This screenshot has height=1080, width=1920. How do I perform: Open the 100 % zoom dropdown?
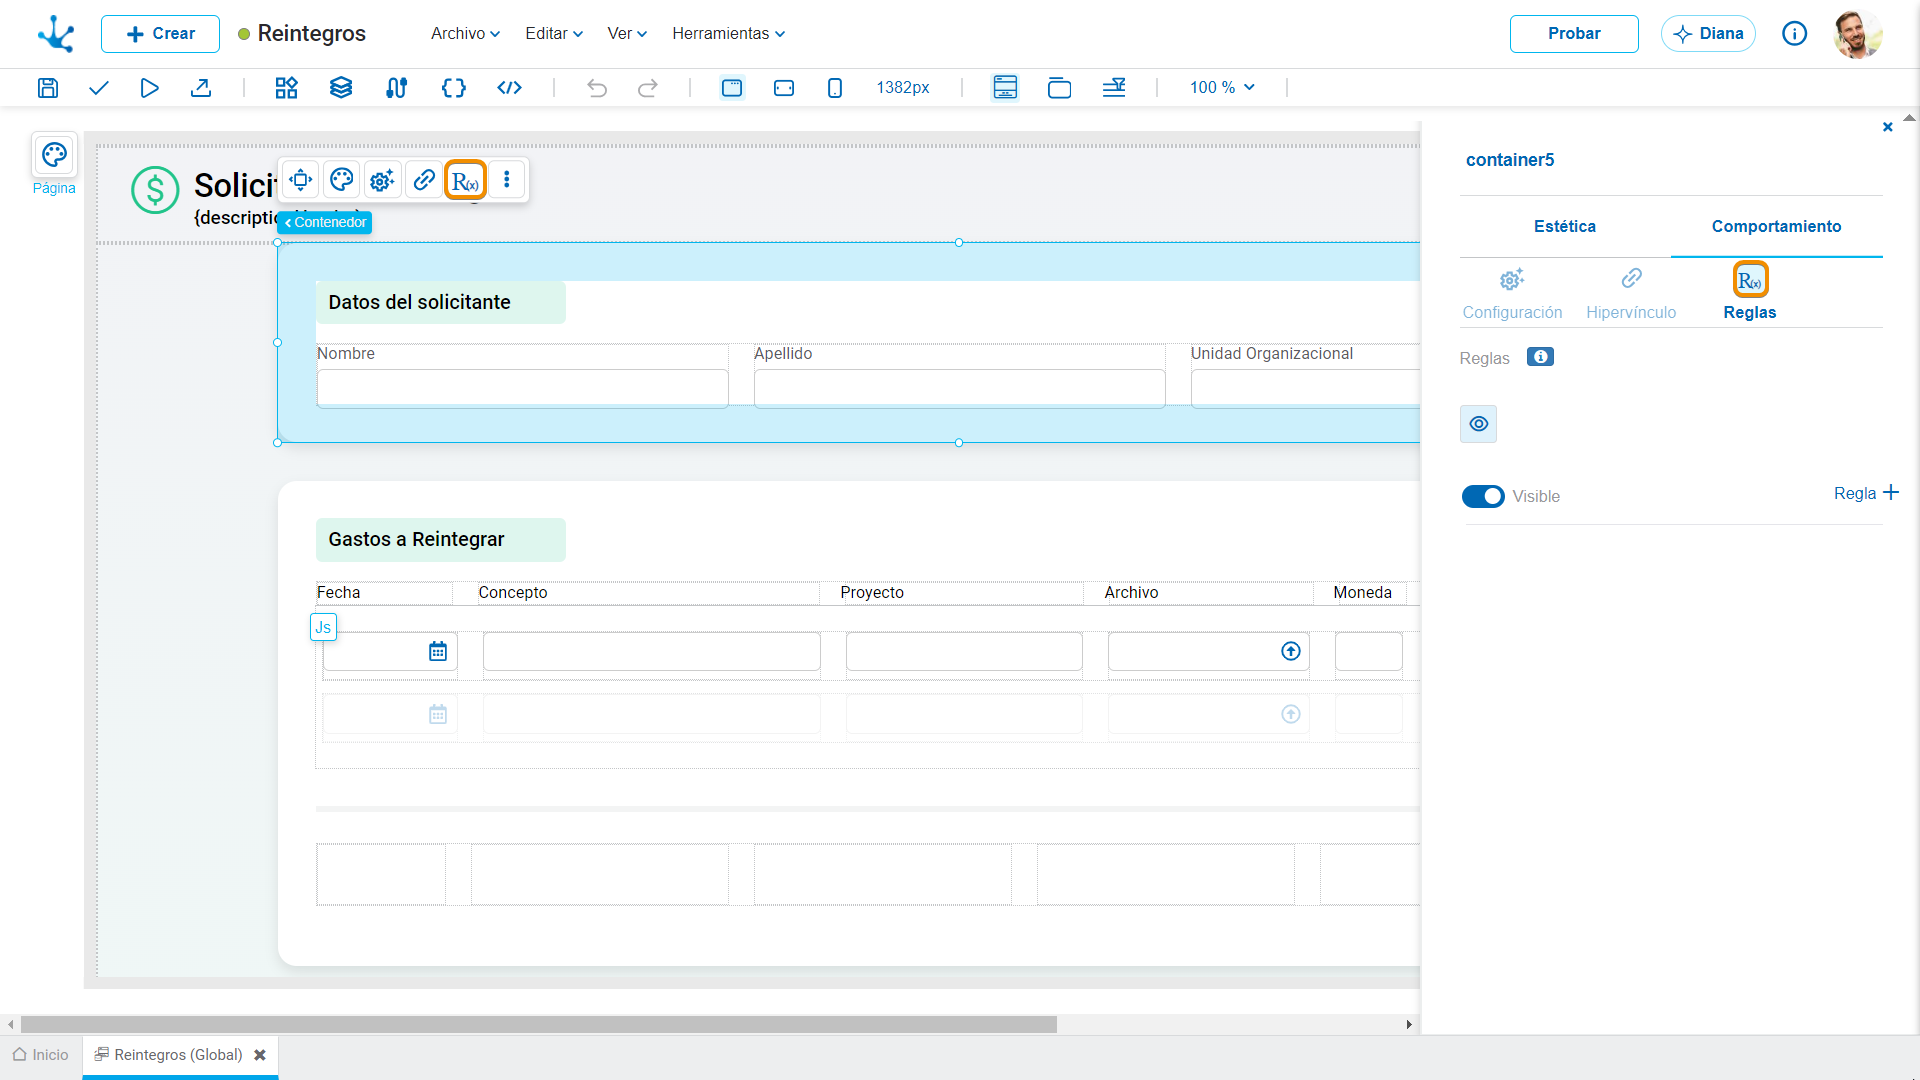pos(1222,88)
